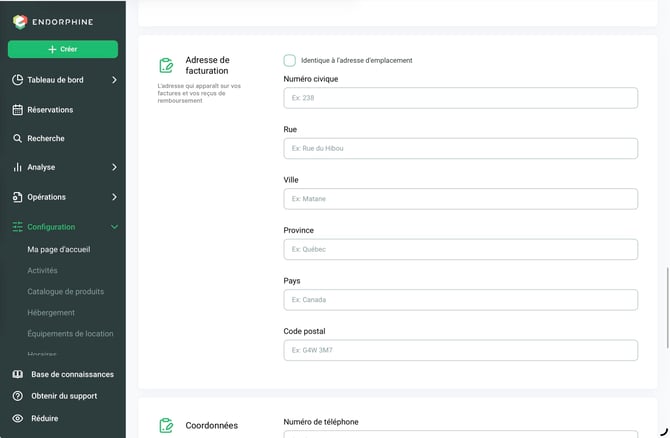
Task: Open Catalogue de produits submenu item
Action: (66, 291)
